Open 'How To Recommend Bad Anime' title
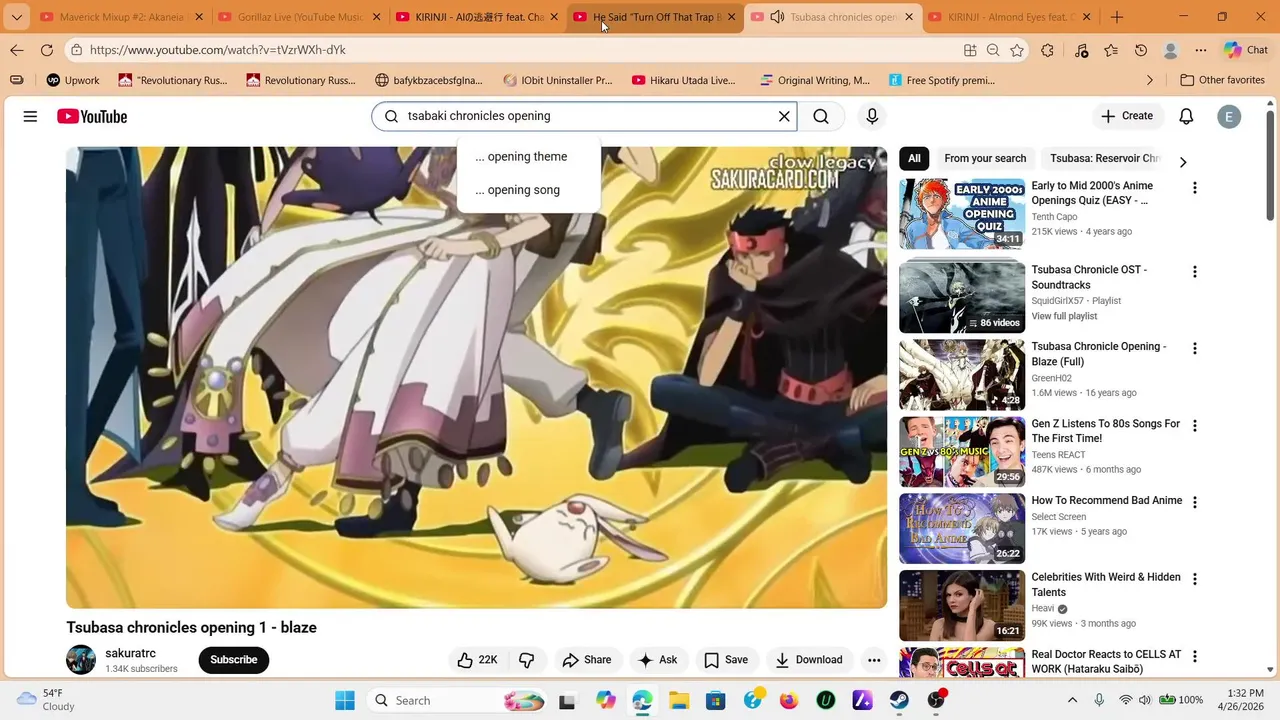 click(1107, 500)
